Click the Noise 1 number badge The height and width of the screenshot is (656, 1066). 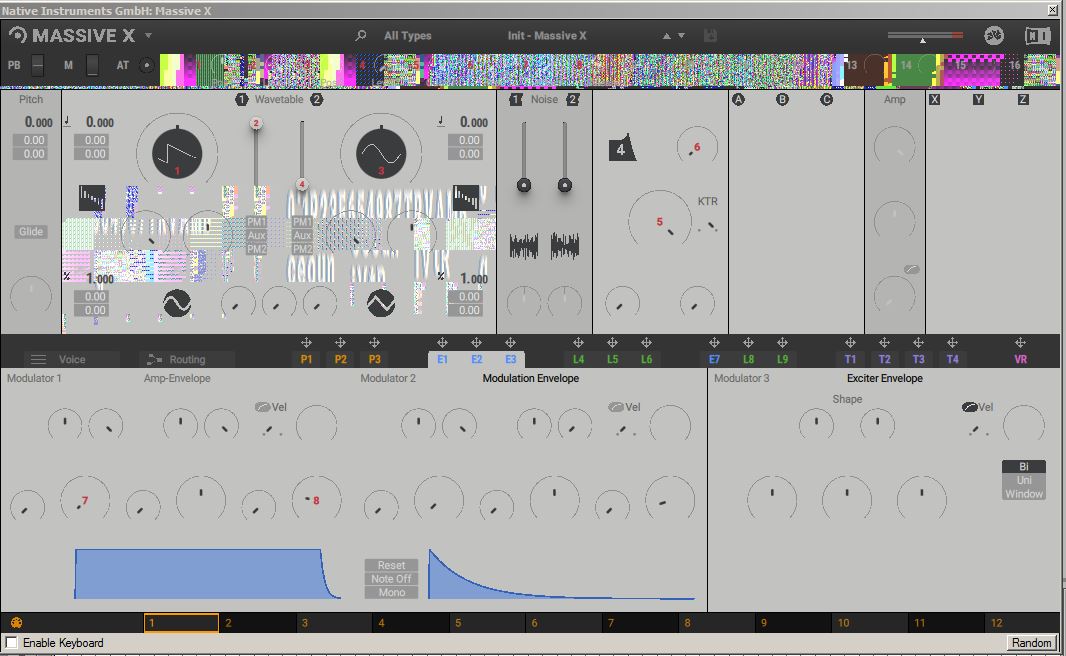coord(516,99)
